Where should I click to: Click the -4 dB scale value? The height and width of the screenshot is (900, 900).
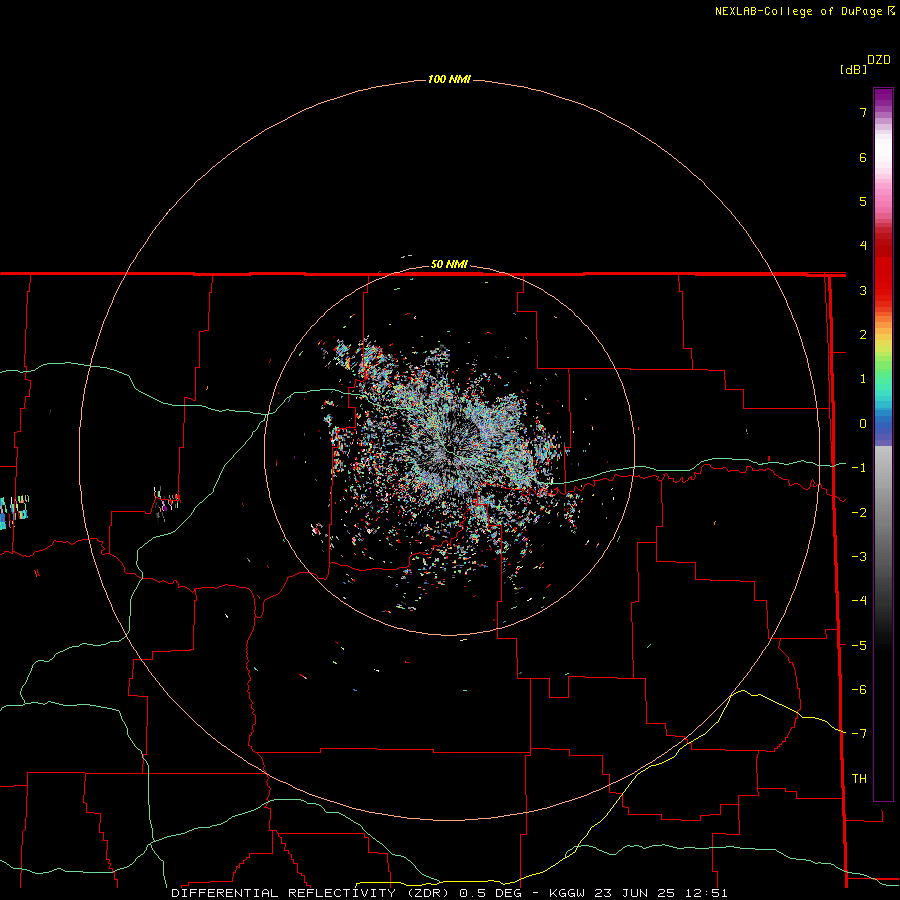pos(859,601)
